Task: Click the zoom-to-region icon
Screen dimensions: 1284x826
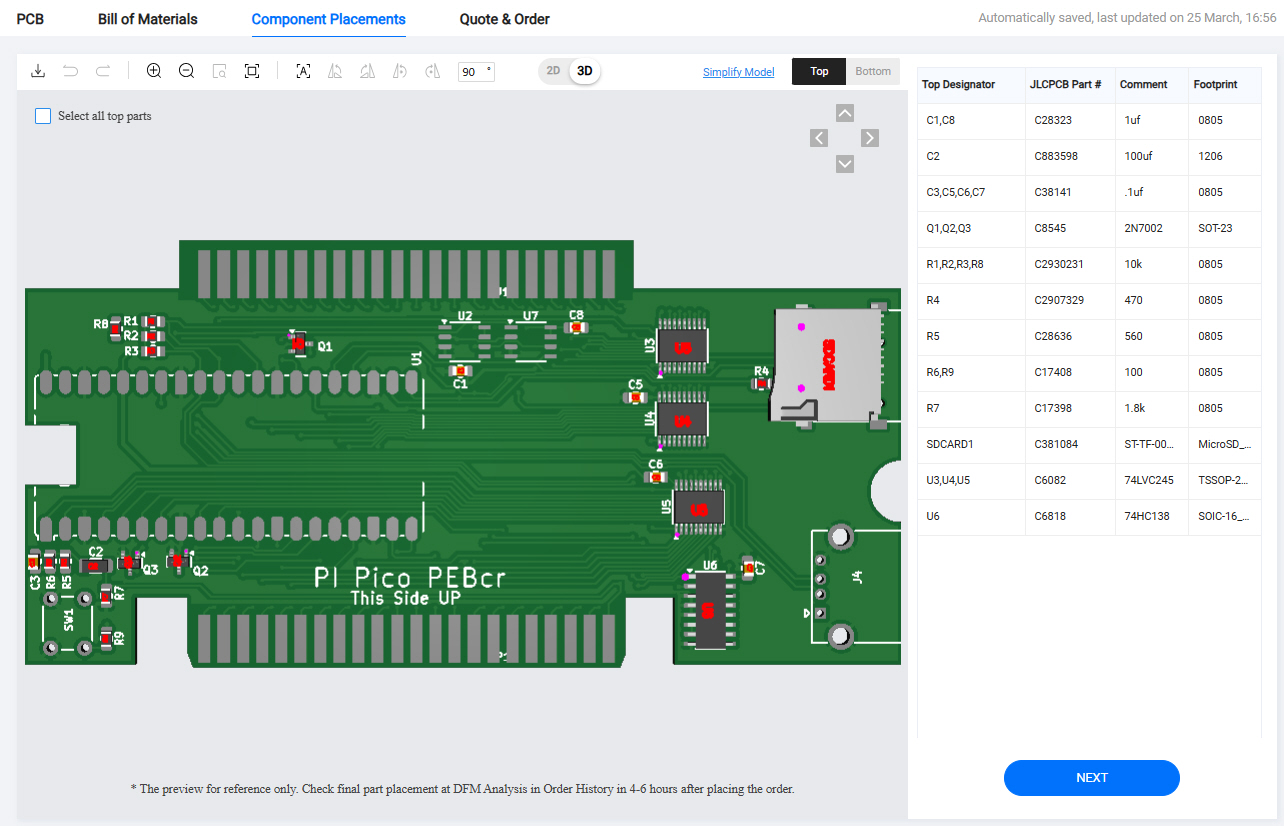Action: click(219, 71)
